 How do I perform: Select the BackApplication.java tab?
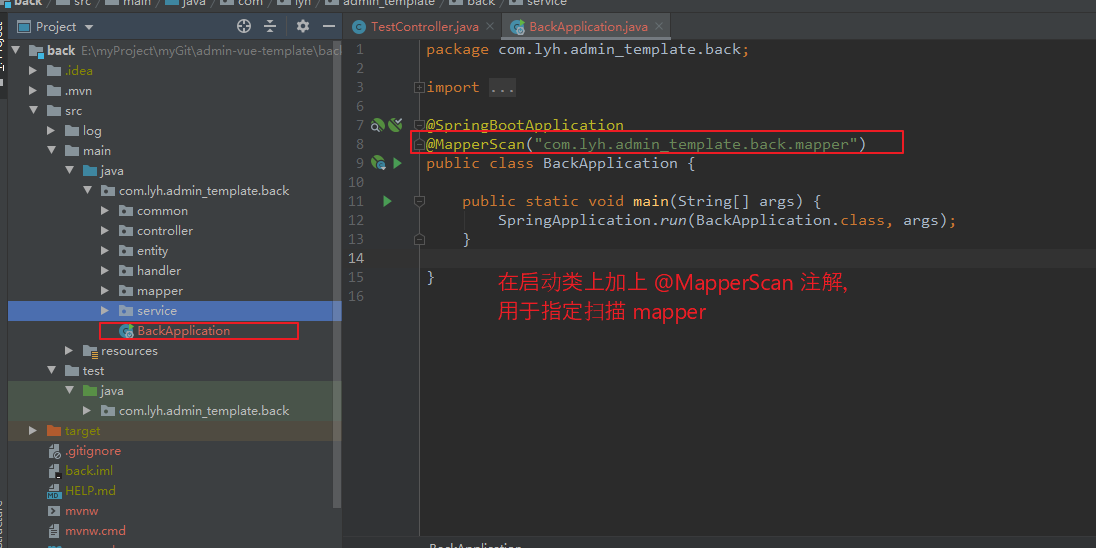coord(588,27)
